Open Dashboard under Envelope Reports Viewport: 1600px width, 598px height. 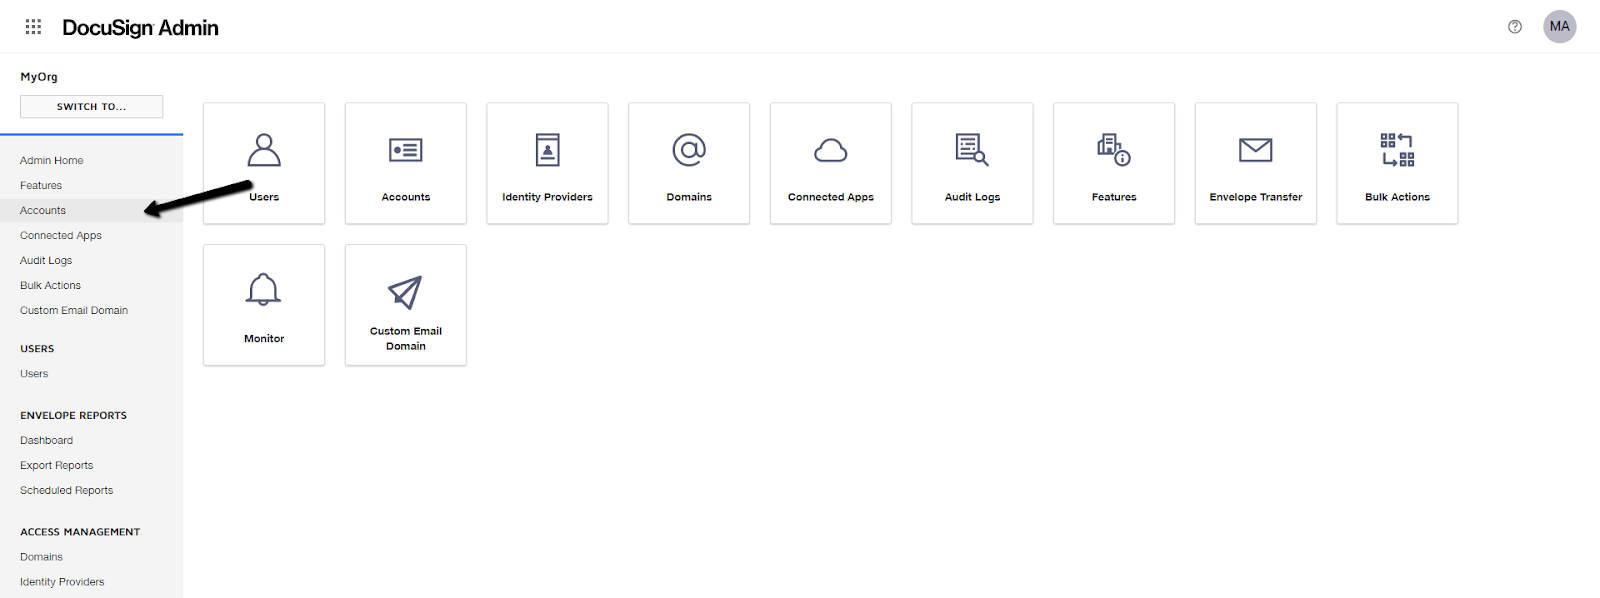click(x=46, y=440)
